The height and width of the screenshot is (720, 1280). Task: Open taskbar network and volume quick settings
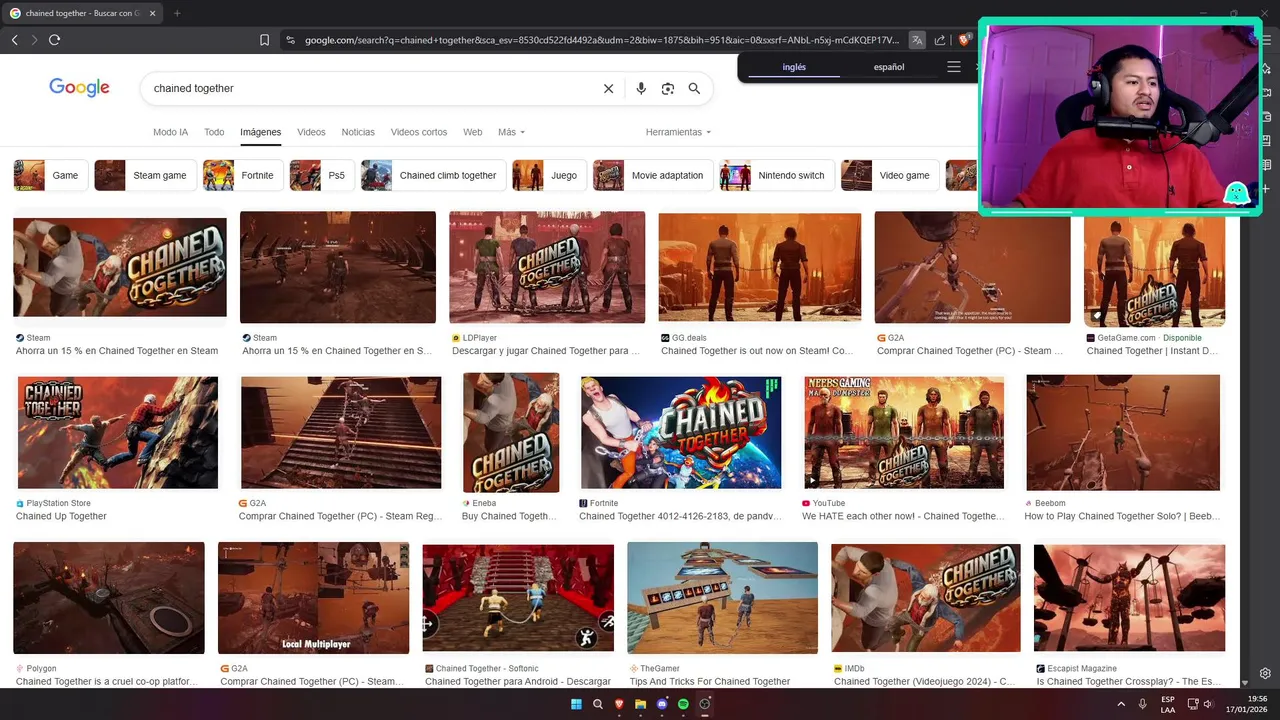(x=1203, y=704)
